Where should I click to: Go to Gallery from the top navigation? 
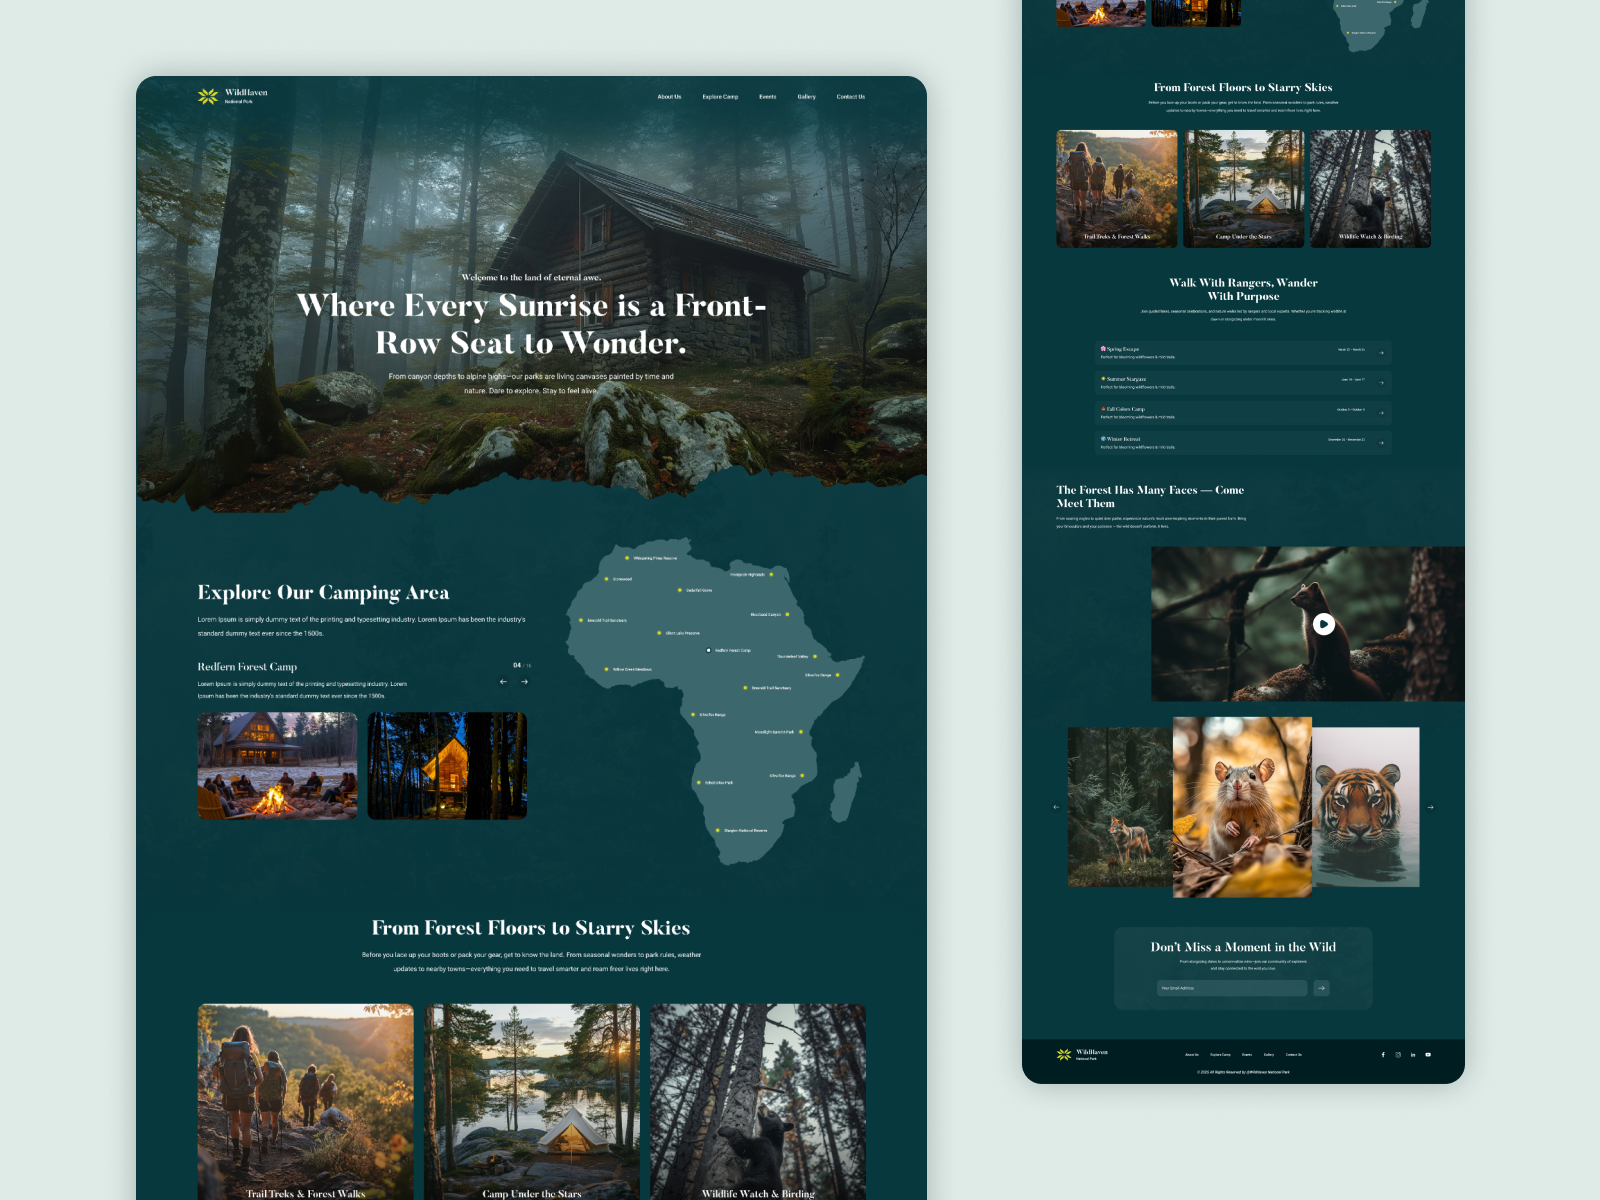(x=806, y=96)
